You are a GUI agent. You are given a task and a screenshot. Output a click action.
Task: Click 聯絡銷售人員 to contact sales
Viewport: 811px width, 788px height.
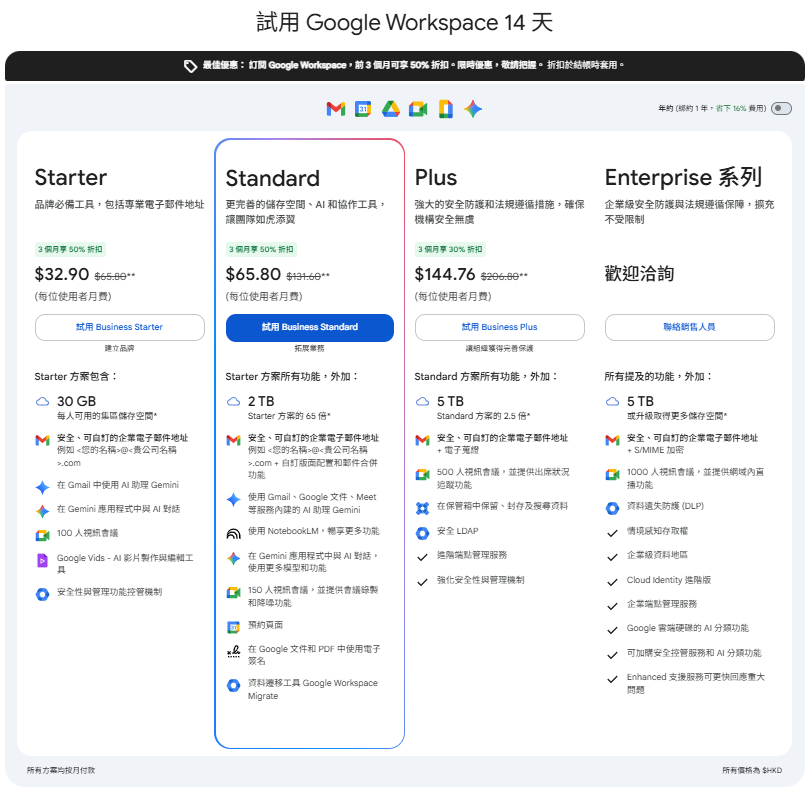(x=689, y=327)
